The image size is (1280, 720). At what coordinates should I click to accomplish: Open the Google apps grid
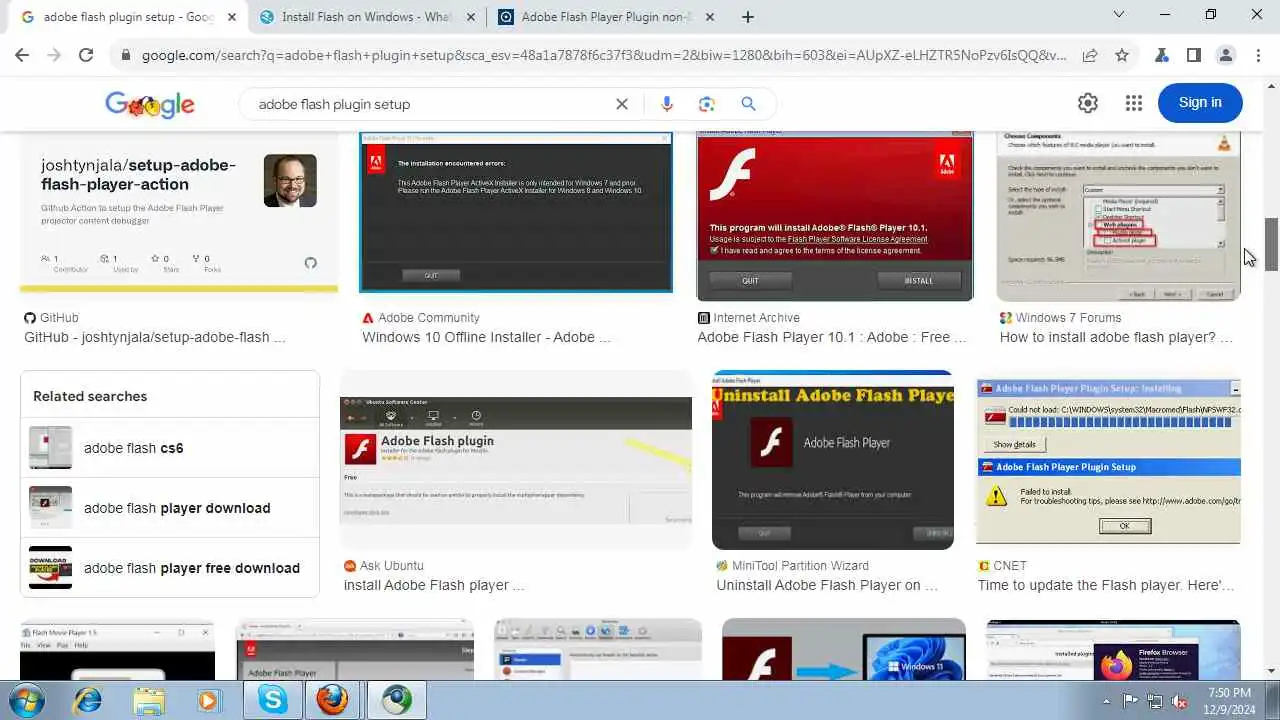[1133, 103]
